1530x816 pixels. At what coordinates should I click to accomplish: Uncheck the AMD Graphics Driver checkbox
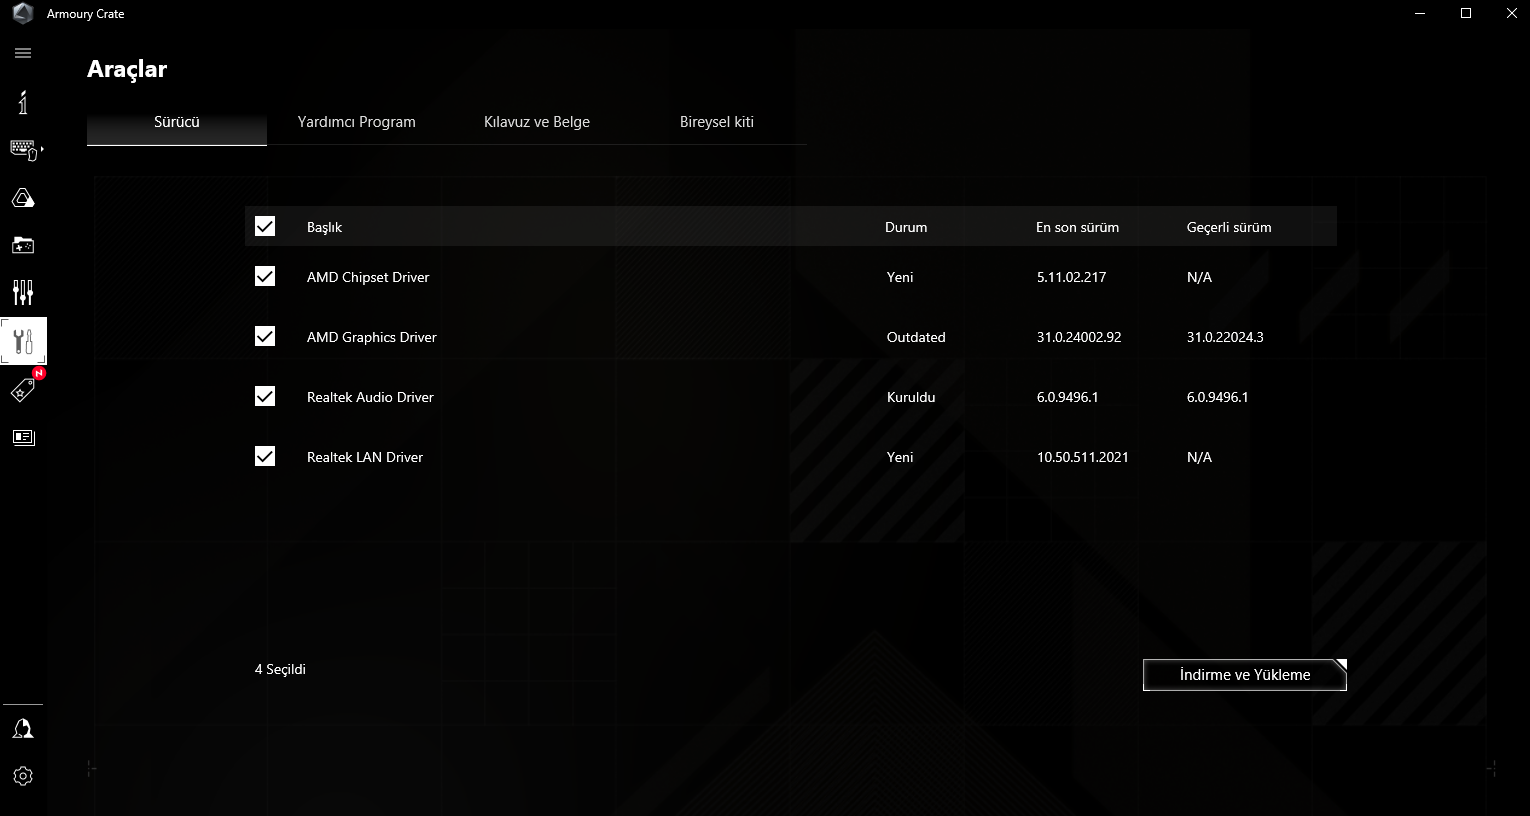click(x=265, y=336)
